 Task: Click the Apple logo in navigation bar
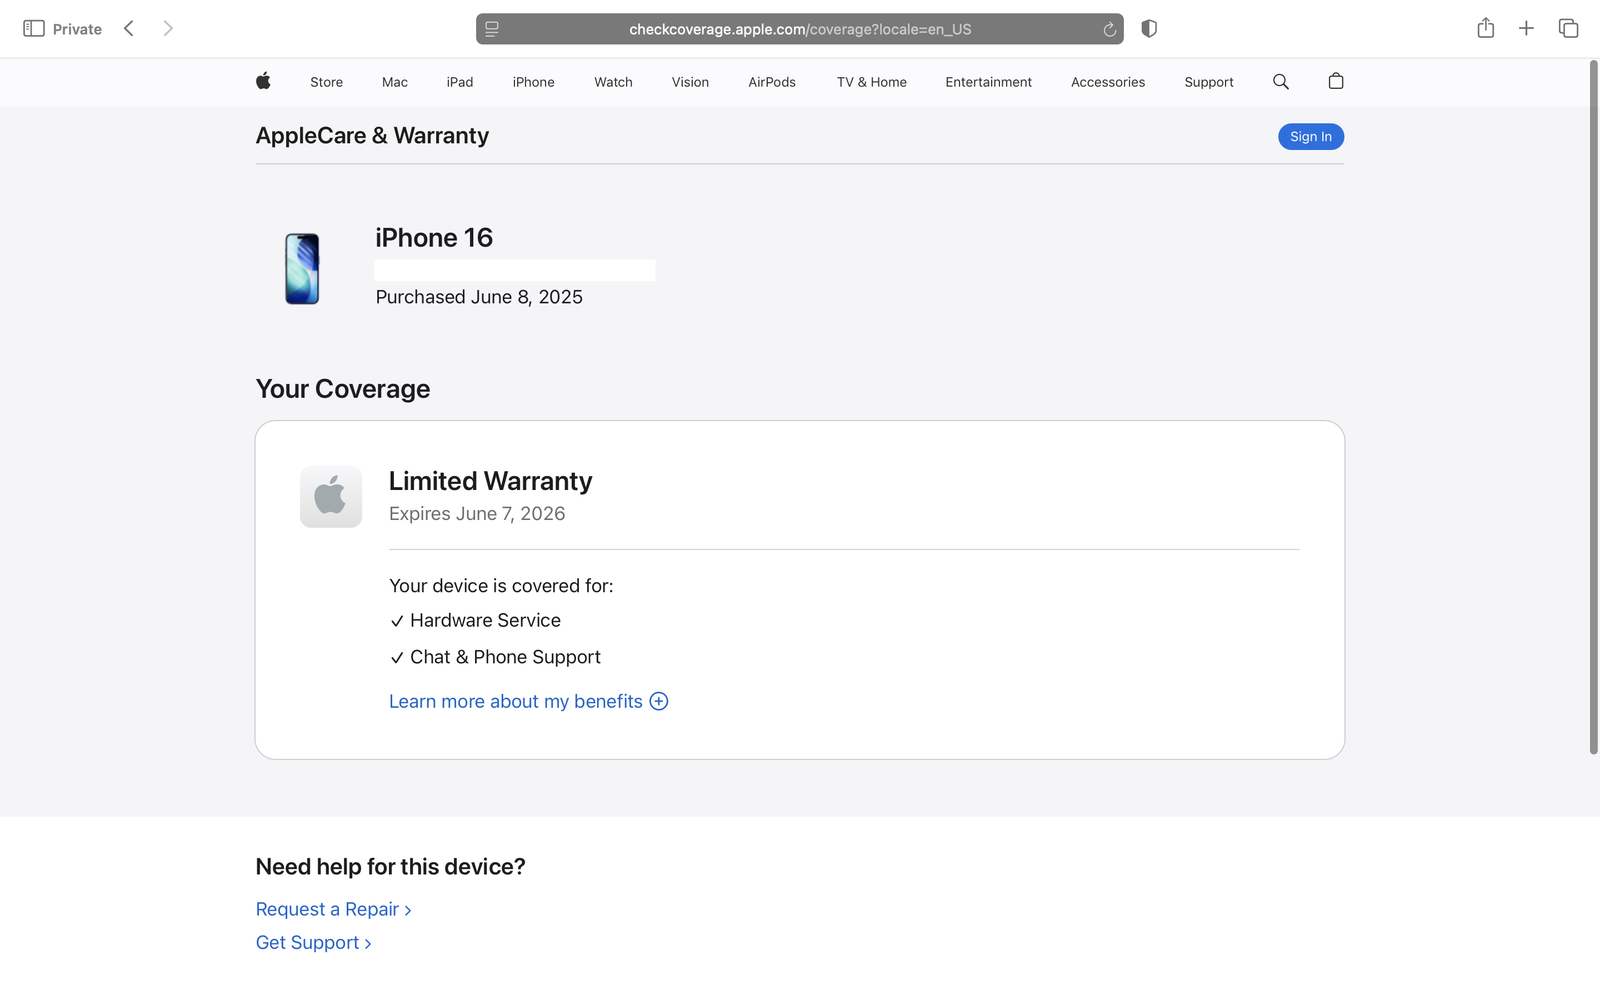click(263, 81)
